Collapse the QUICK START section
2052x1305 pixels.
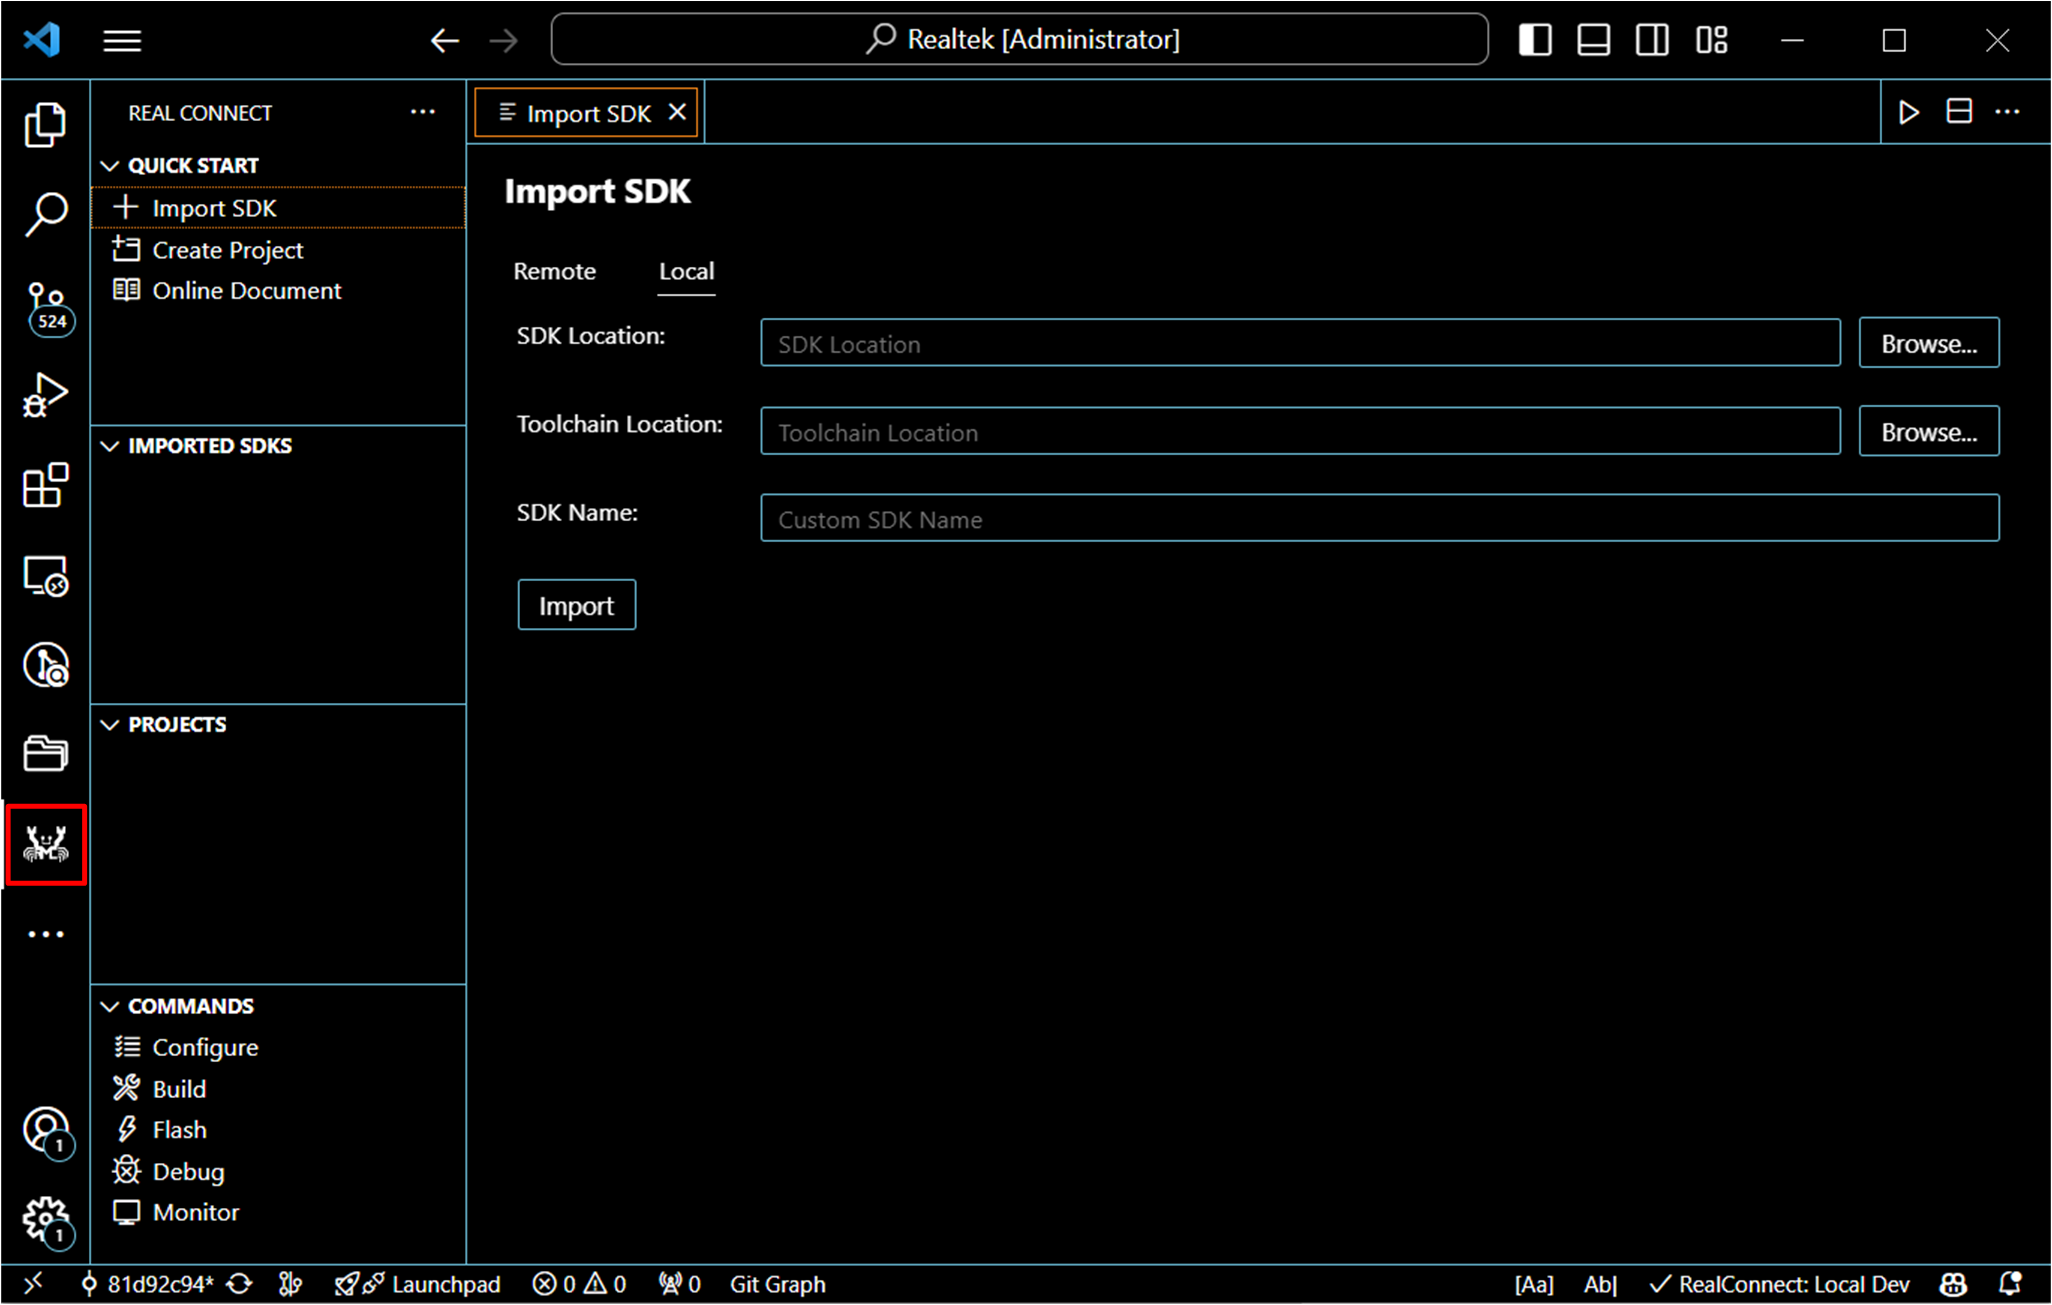(193, 166)
